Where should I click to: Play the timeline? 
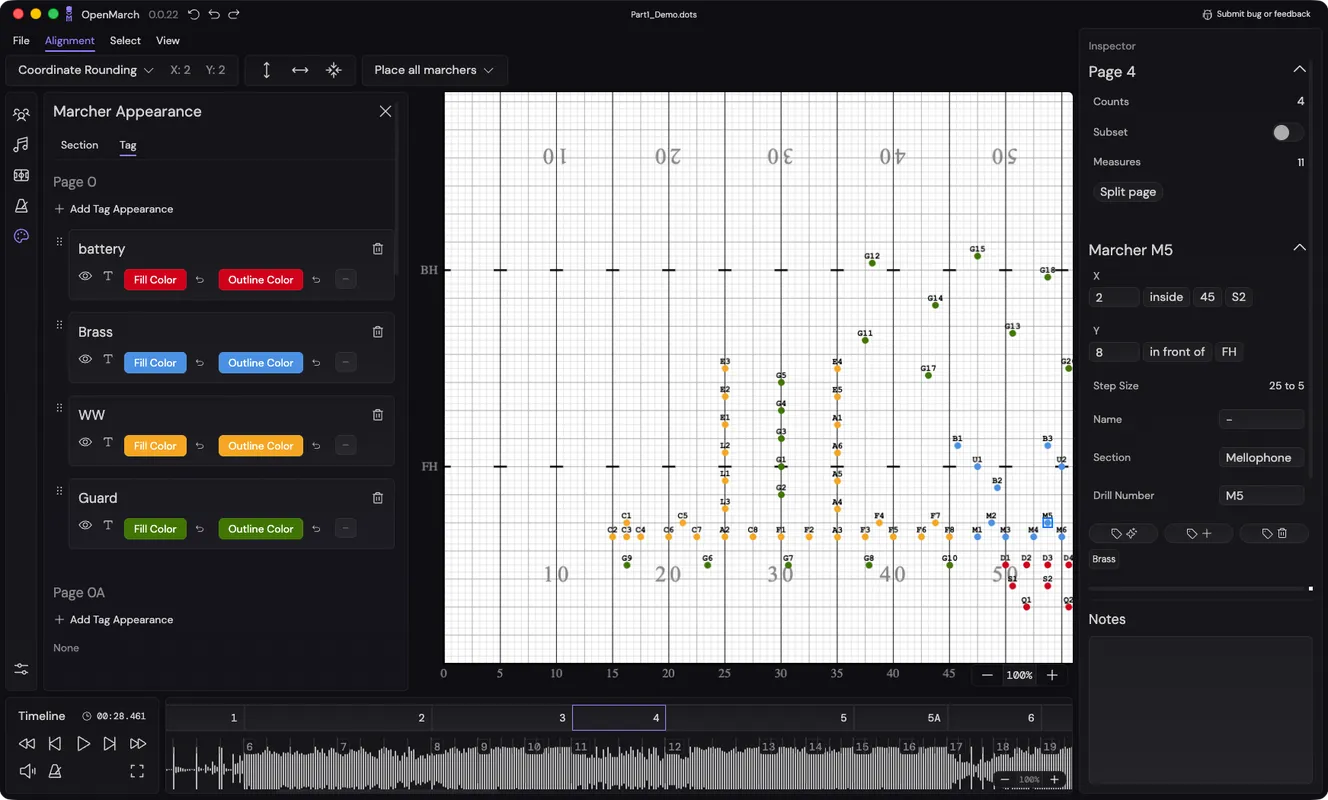[x=83, y=743]
